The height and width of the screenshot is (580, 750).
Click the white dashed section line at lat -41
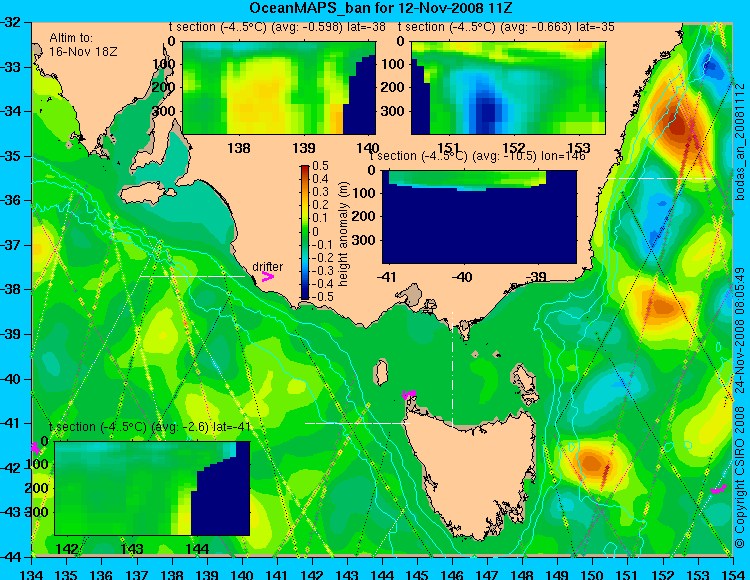click(357, 423)
